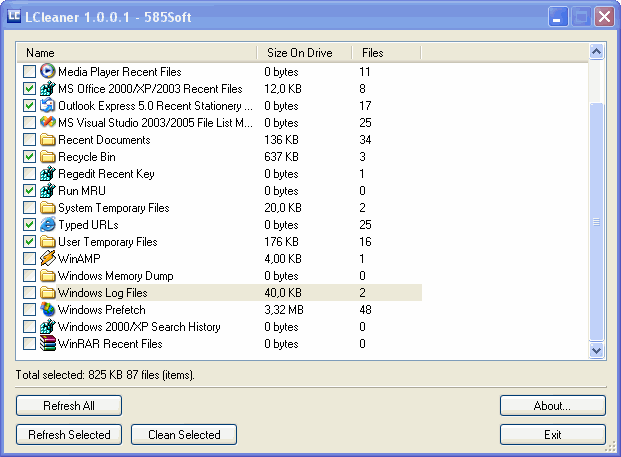Click the '176 KB' size value
This screenshot has width=621, height=457.
click(x=281, y=242)
